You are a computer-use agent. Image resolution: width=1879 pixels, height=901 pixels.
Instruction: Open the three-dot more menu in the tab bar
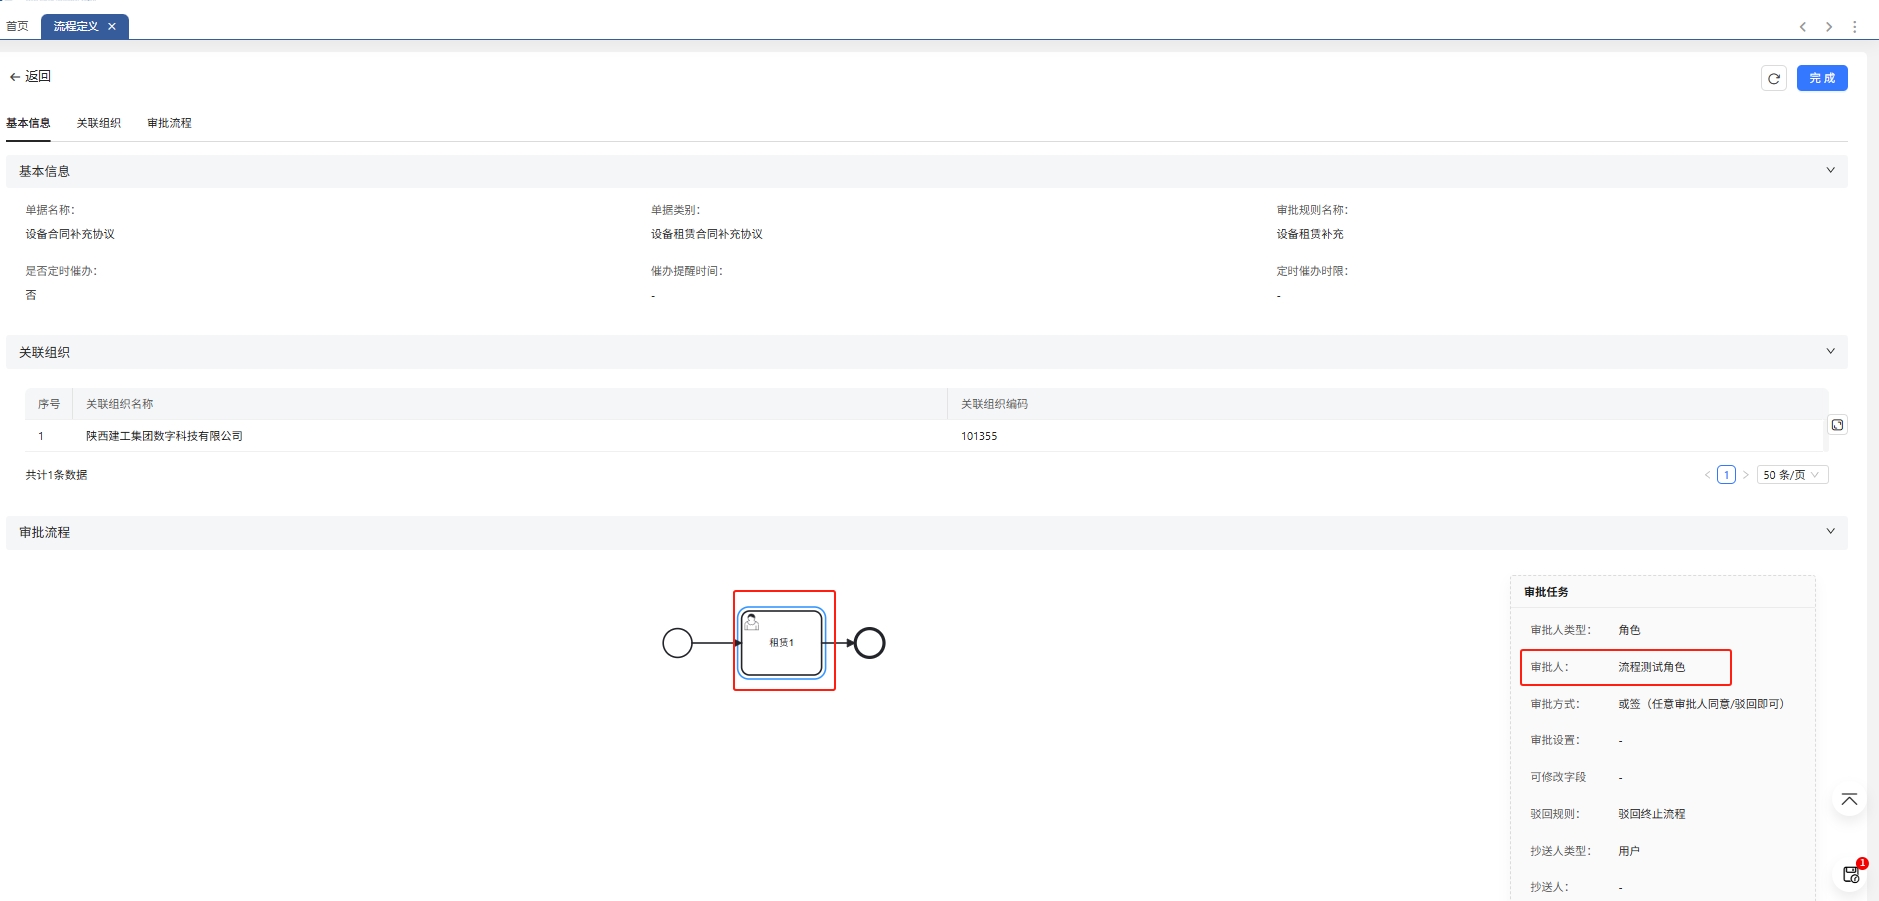[x=1854, y=27]
